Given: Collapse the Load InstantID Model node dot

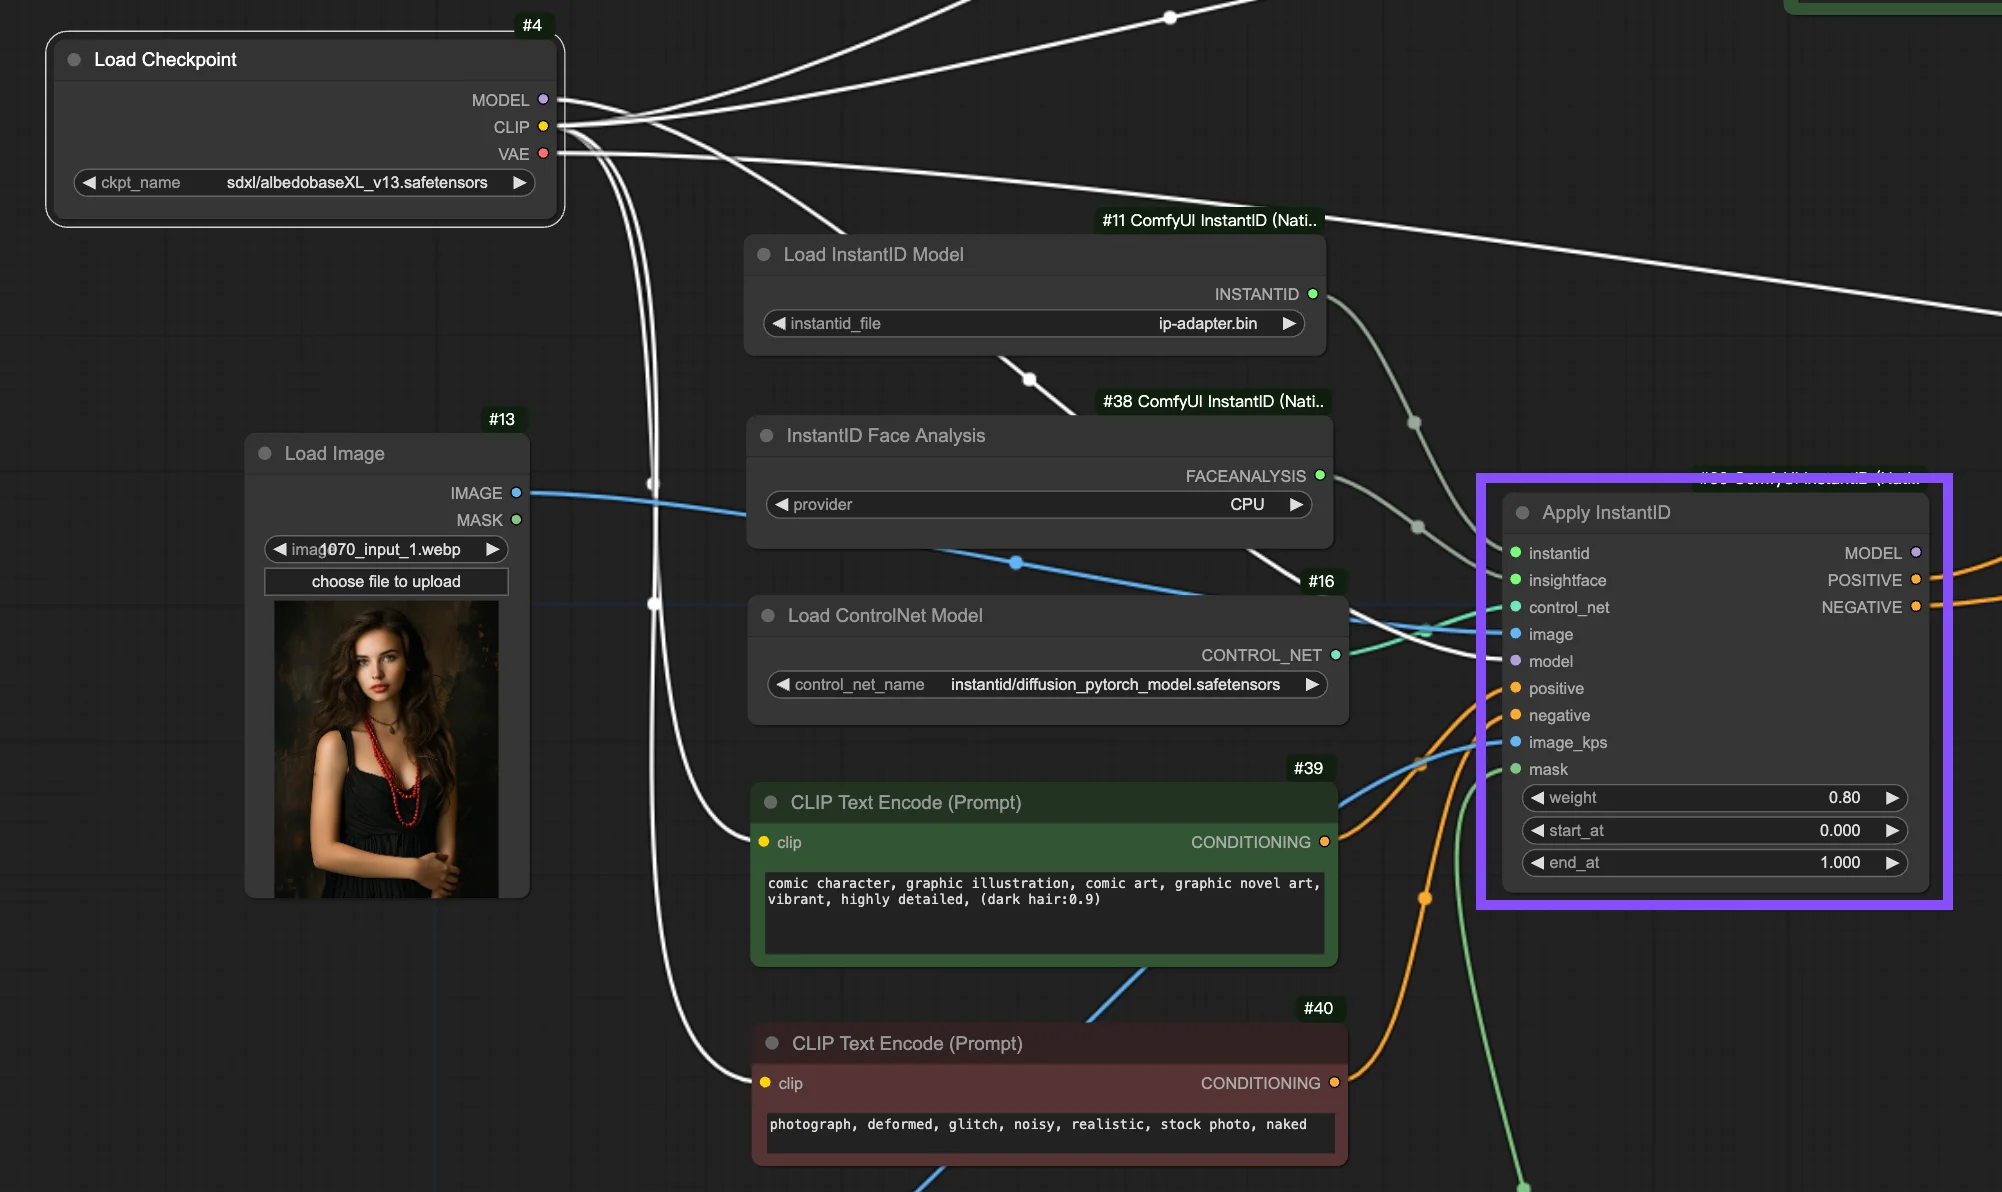Looking at the screenshot, I should pos(764,255).
